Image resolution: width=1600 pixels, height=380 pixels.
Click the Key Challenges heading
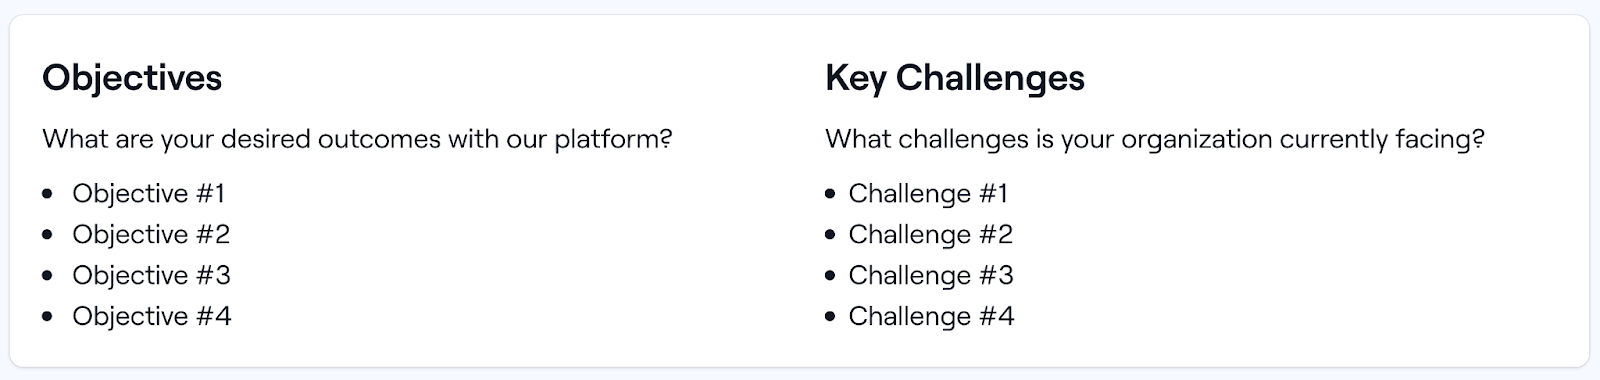955,78
